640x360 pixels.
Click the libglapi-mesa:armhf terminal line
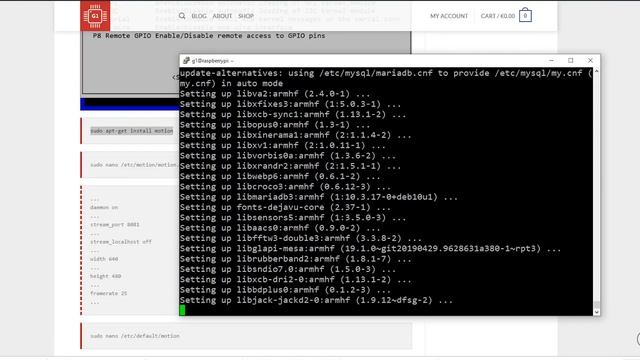click(370, 249)
